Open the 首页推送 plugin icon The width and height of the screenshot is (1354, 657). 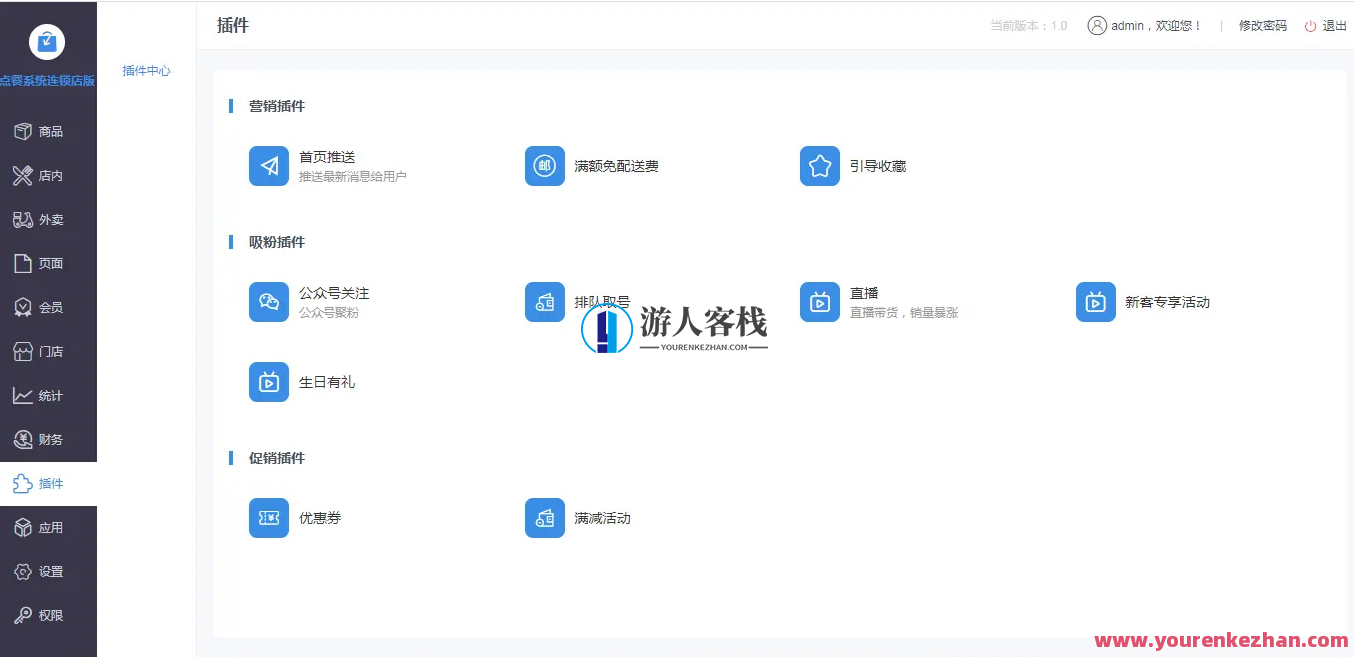pos(269,166)
